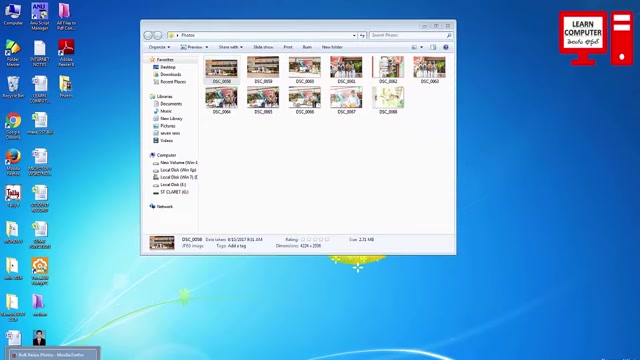640x360 pixels.
Task: Click the Change your view icon
Action: click(x=414, y=47)
